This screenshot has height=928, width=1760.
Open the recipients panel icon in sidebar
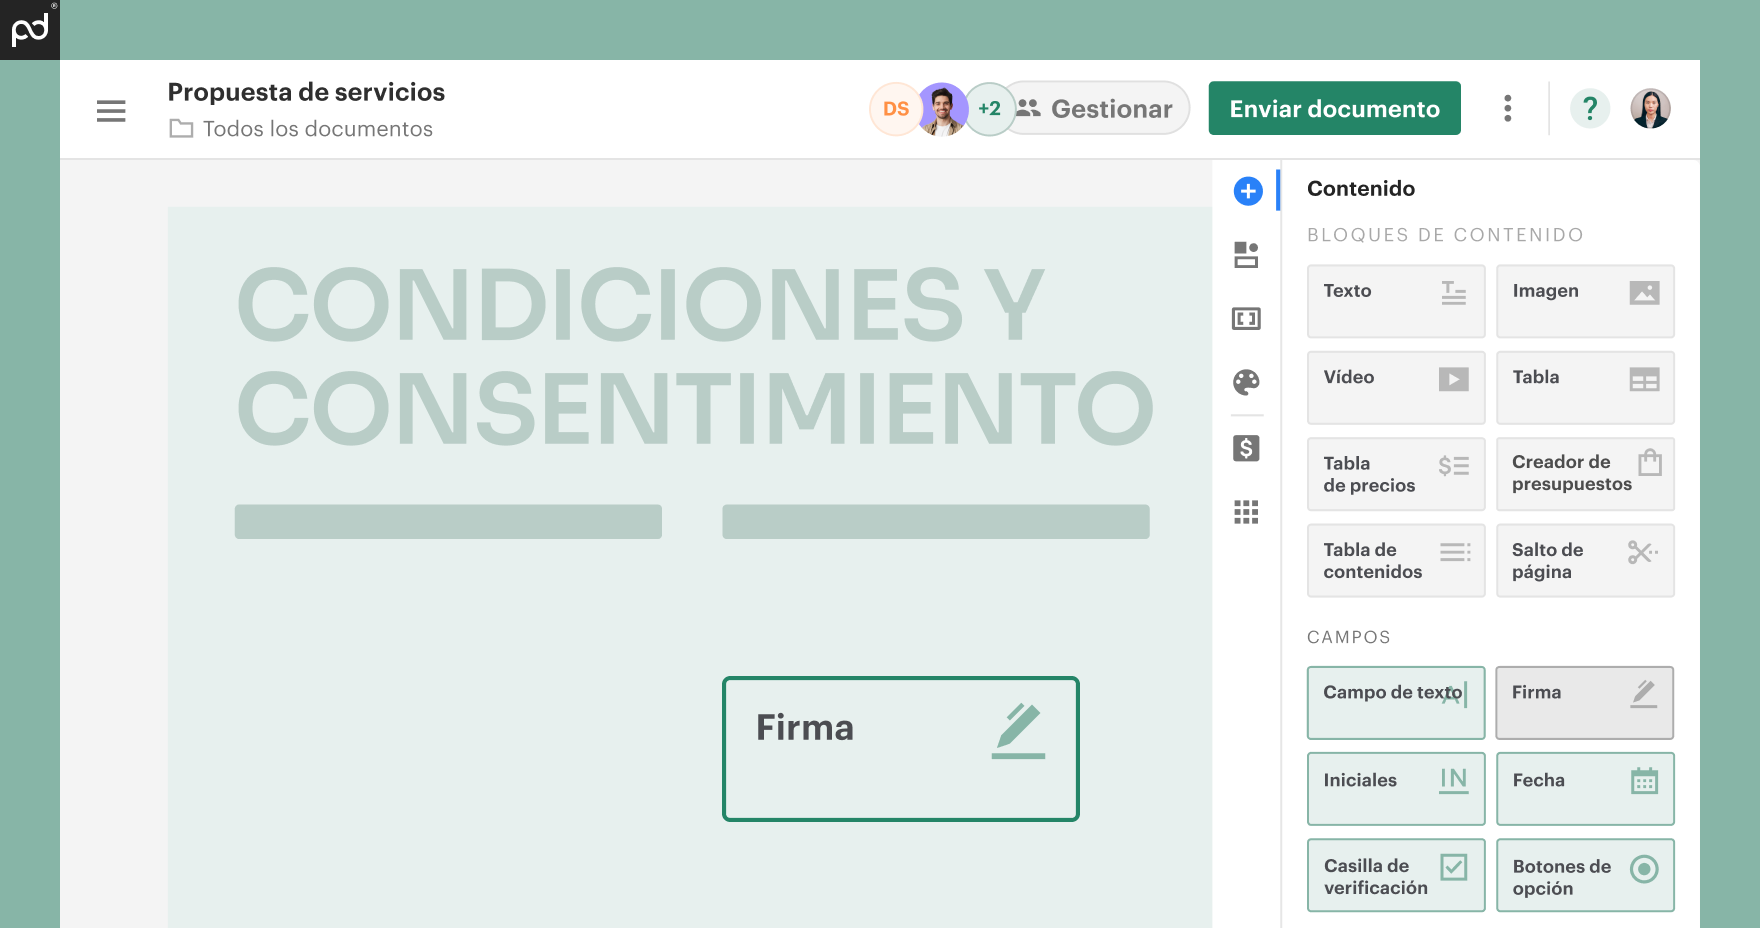click(1246, 255)
